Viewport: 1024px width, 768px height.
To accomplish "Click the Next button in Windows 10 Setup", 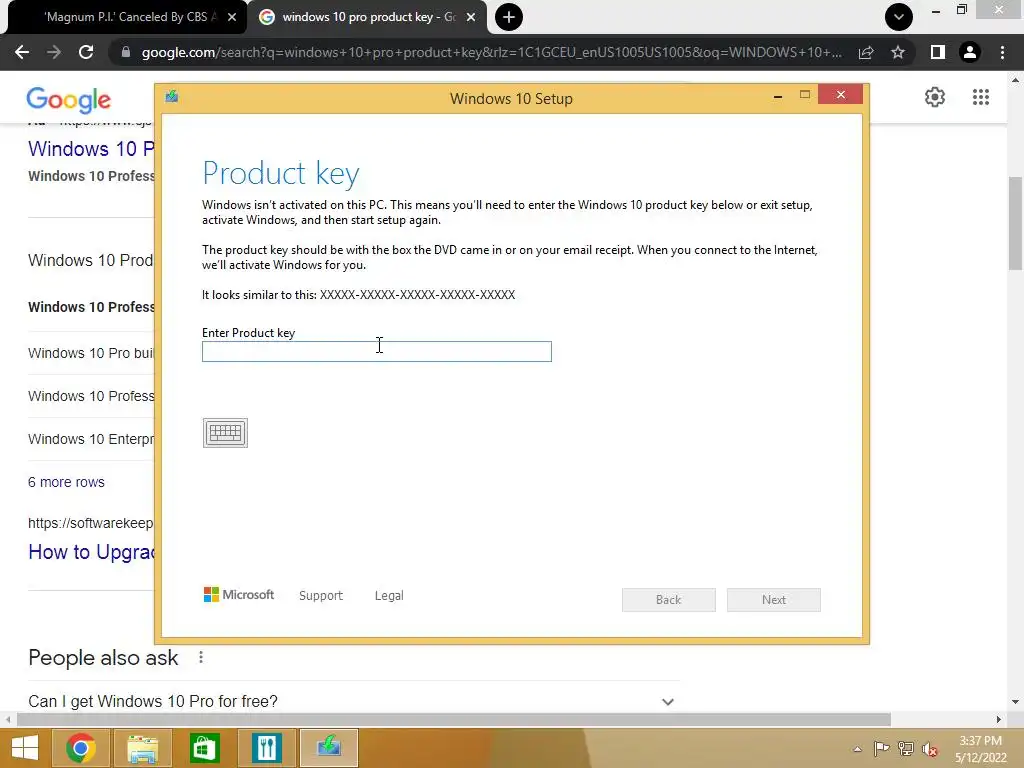I will (774, 600).
